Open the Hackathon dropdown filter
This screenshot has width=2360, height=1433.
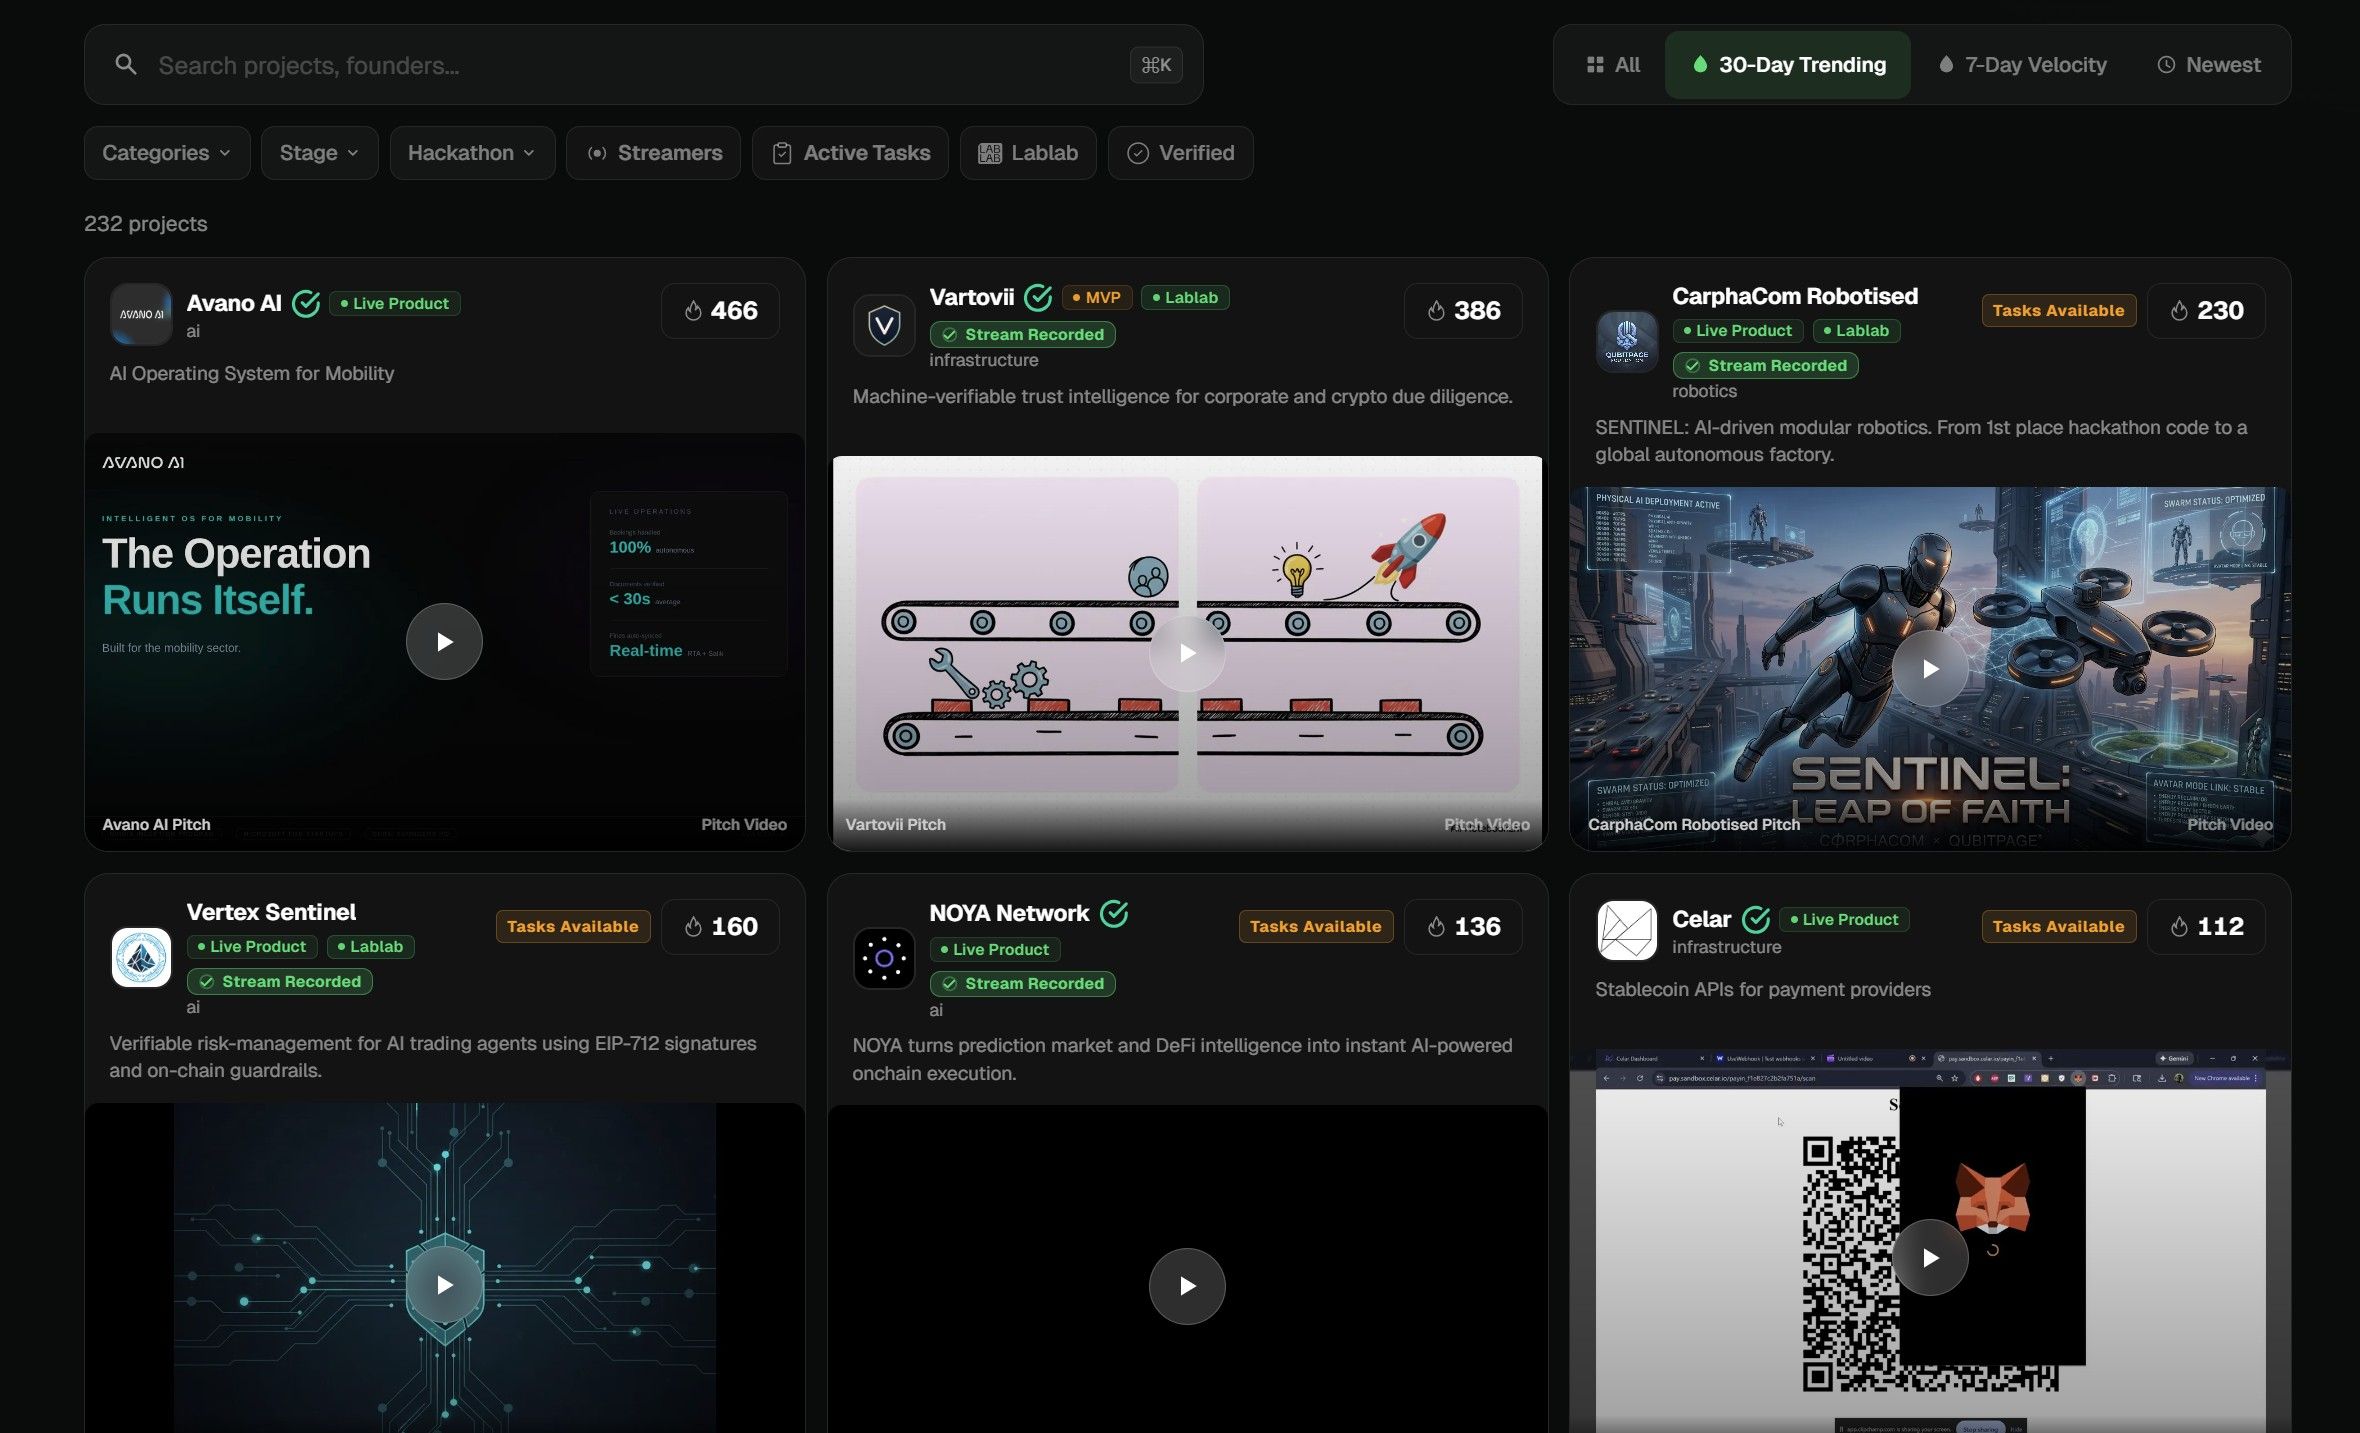[x=471, y=153]
